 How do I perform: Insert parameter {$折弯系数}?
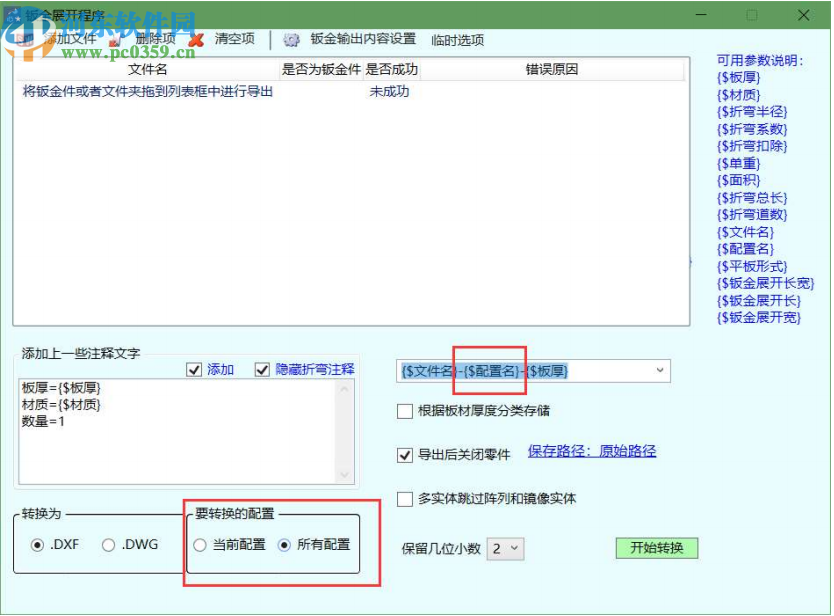click(x=752, y=129)
